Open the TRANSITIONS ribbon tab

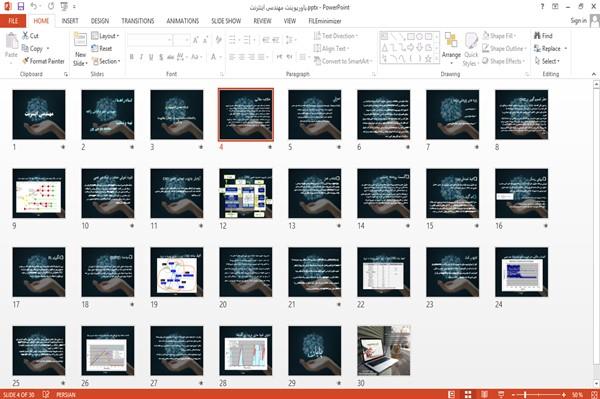pos(138,21)
